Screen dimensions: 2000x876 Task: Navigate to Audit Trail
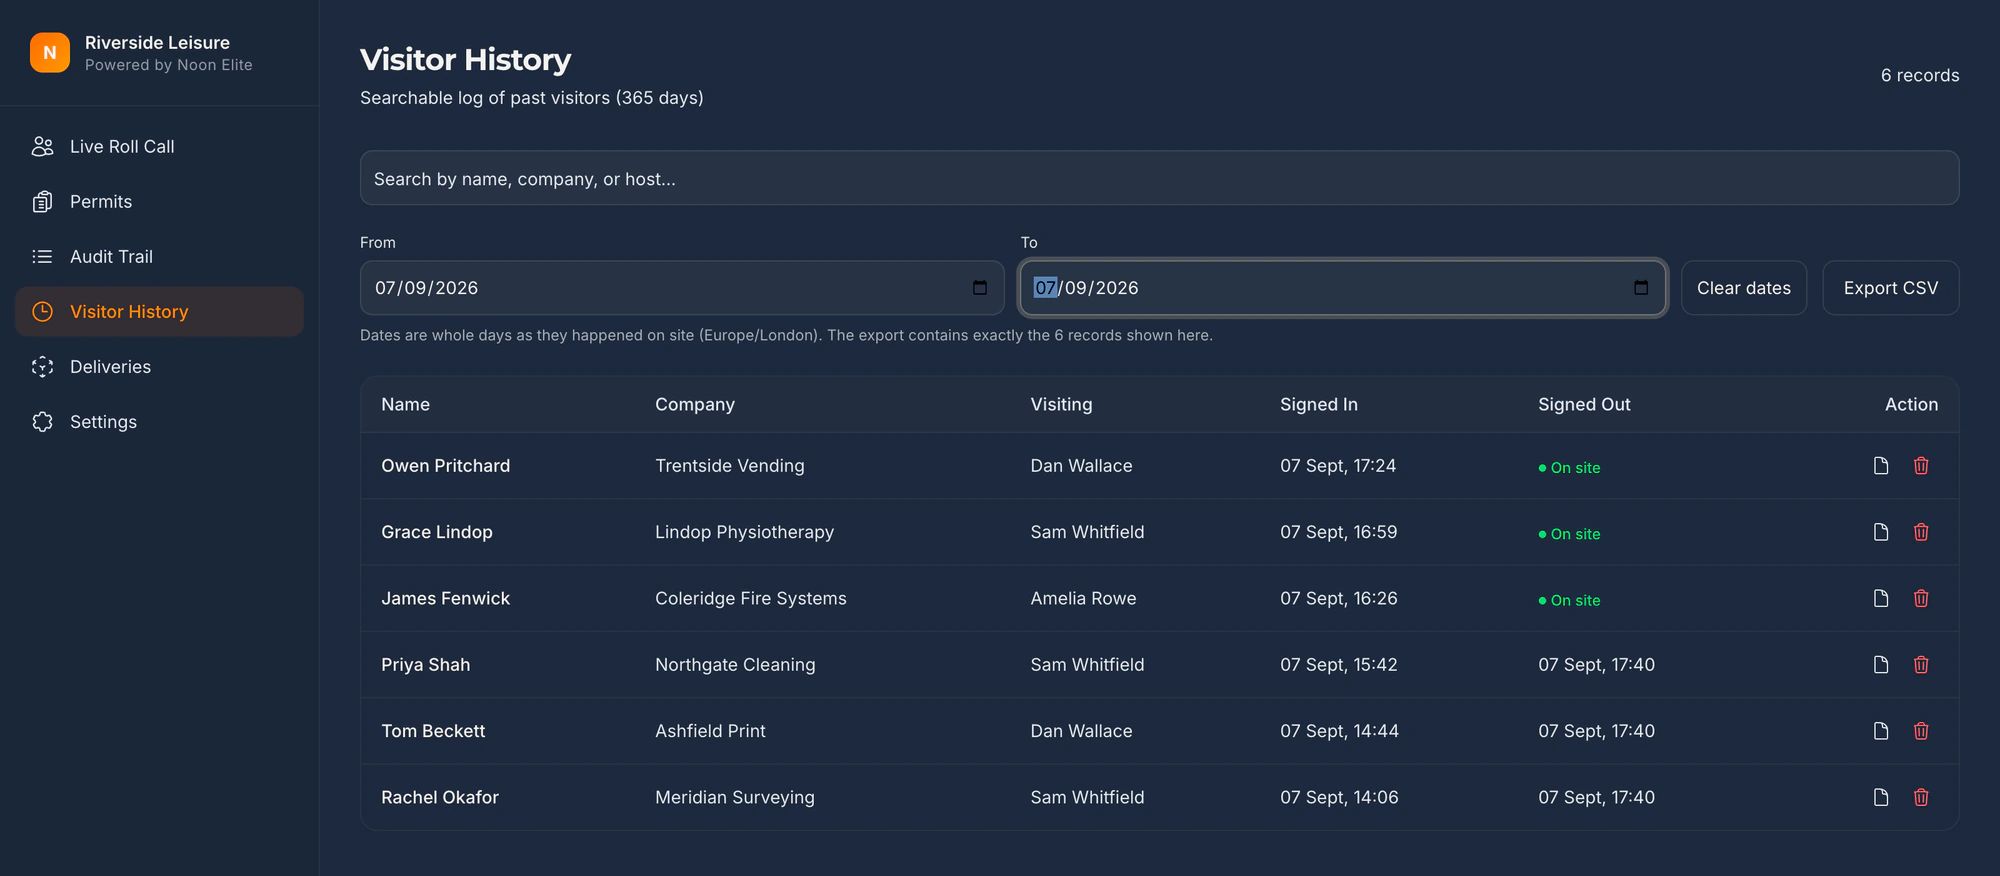[159, 257]
